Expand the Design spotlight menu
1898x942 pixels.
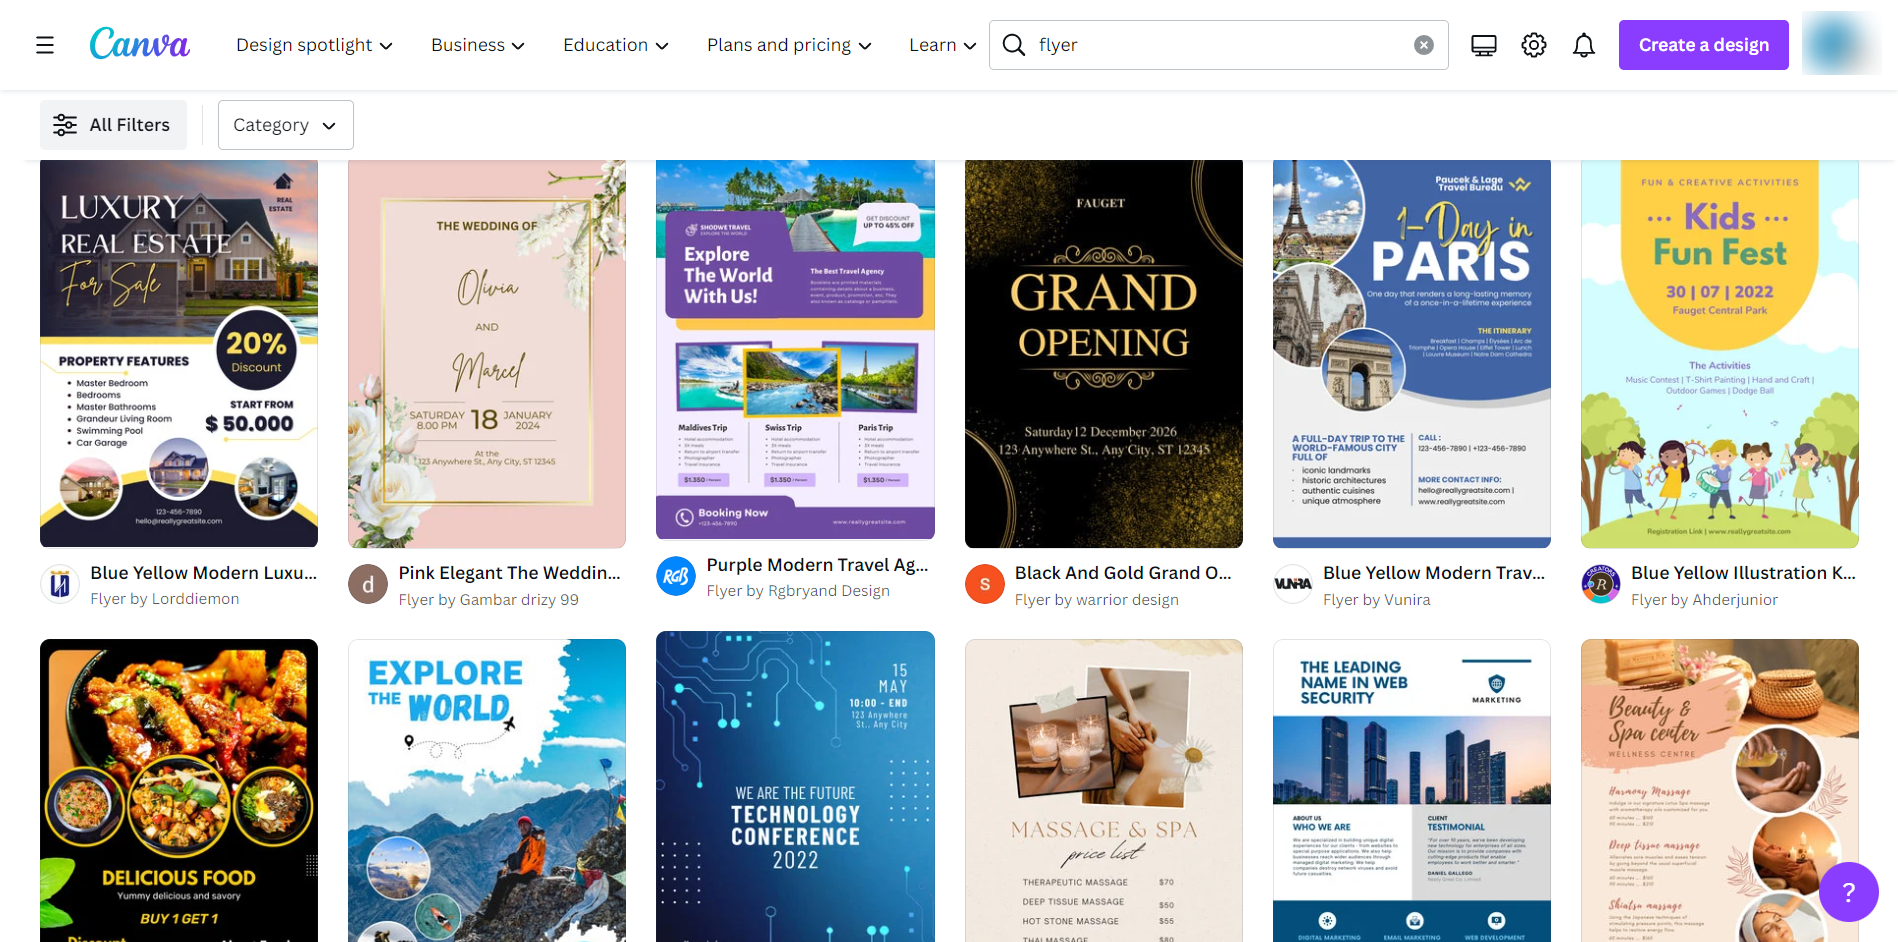314,45
